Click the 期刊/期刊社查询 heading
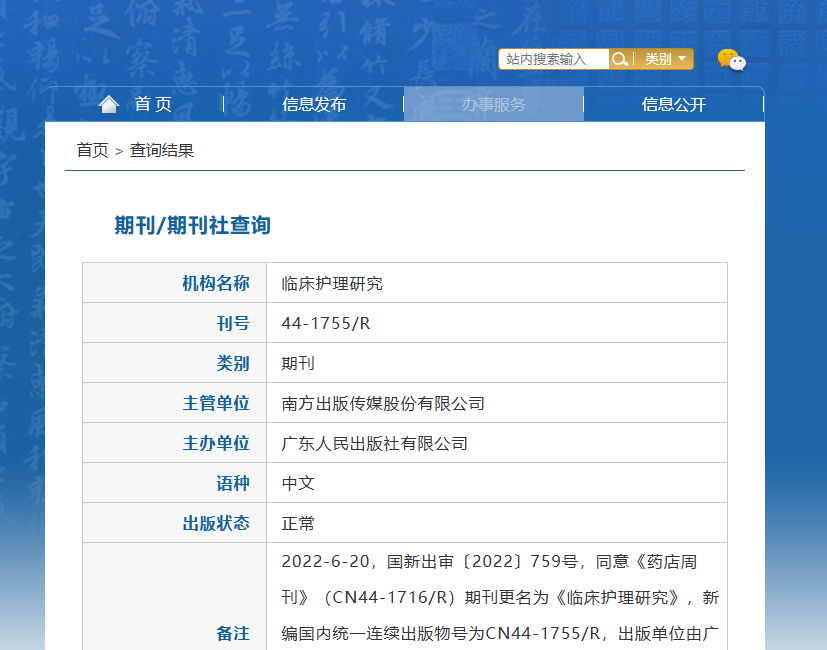This screenshot has width=827, height=650. (x=193, y=225)
